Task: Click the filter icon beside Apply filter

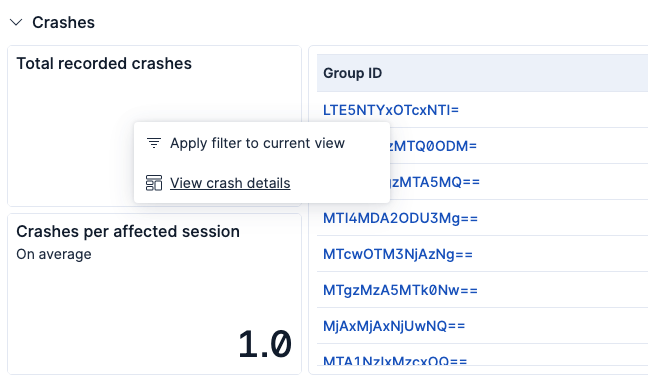Action: pos(154,143)
